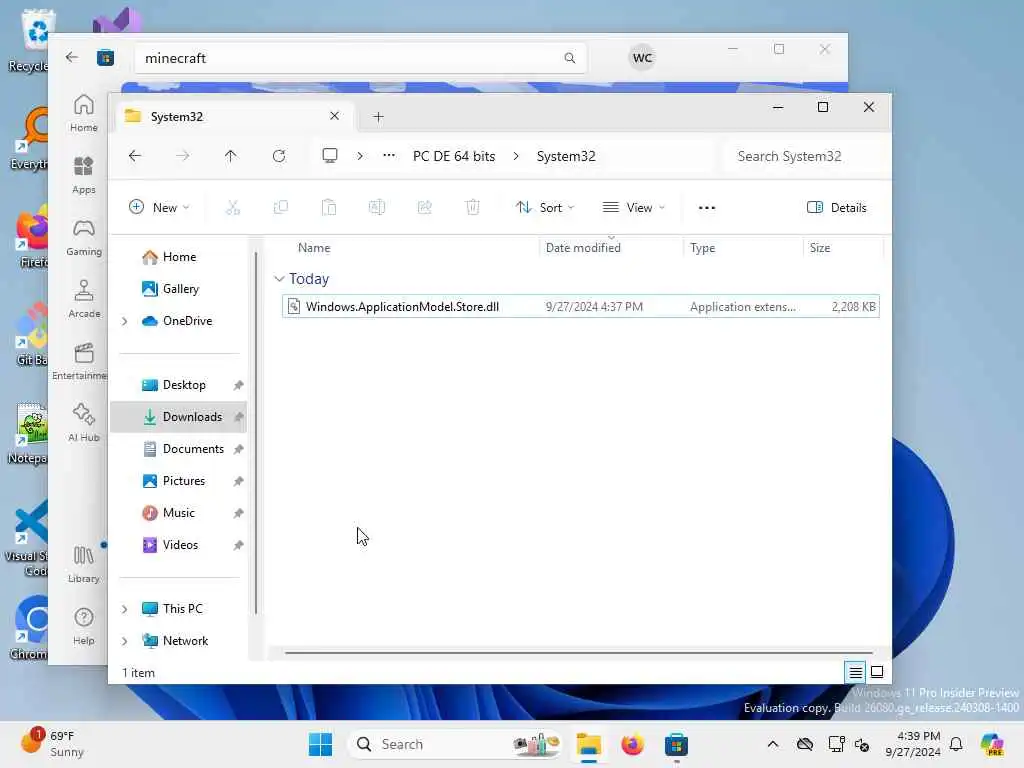Screen dimensions: 1024x768
Task: Open the Sort dropdown menu
Action: click(545, 208)
